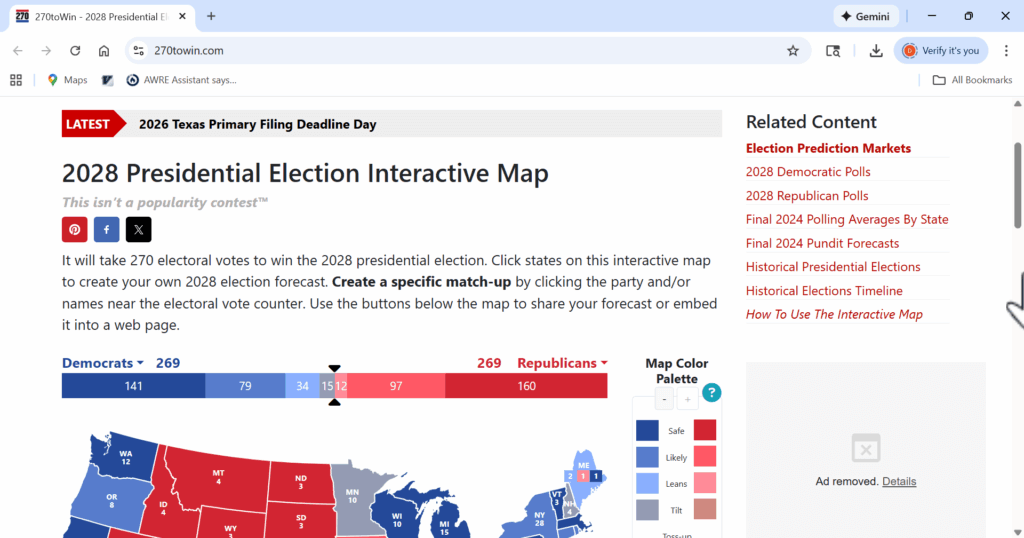
Task: Share page via Pinterest icon
Action: tap(74, 230)
